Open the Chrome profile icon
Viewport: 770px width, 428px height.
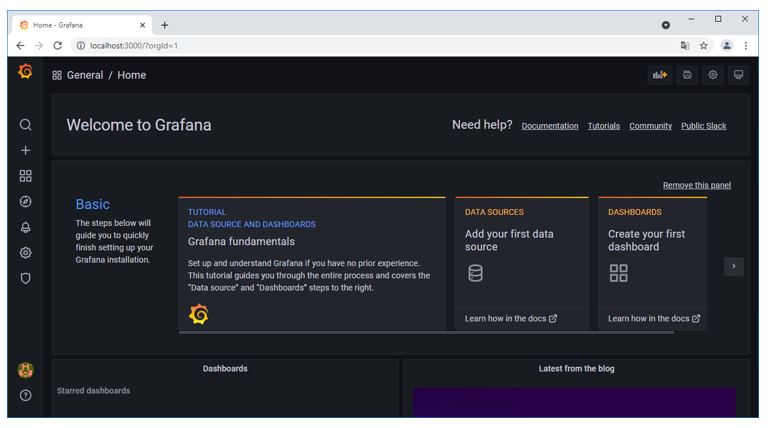(727, 46)
